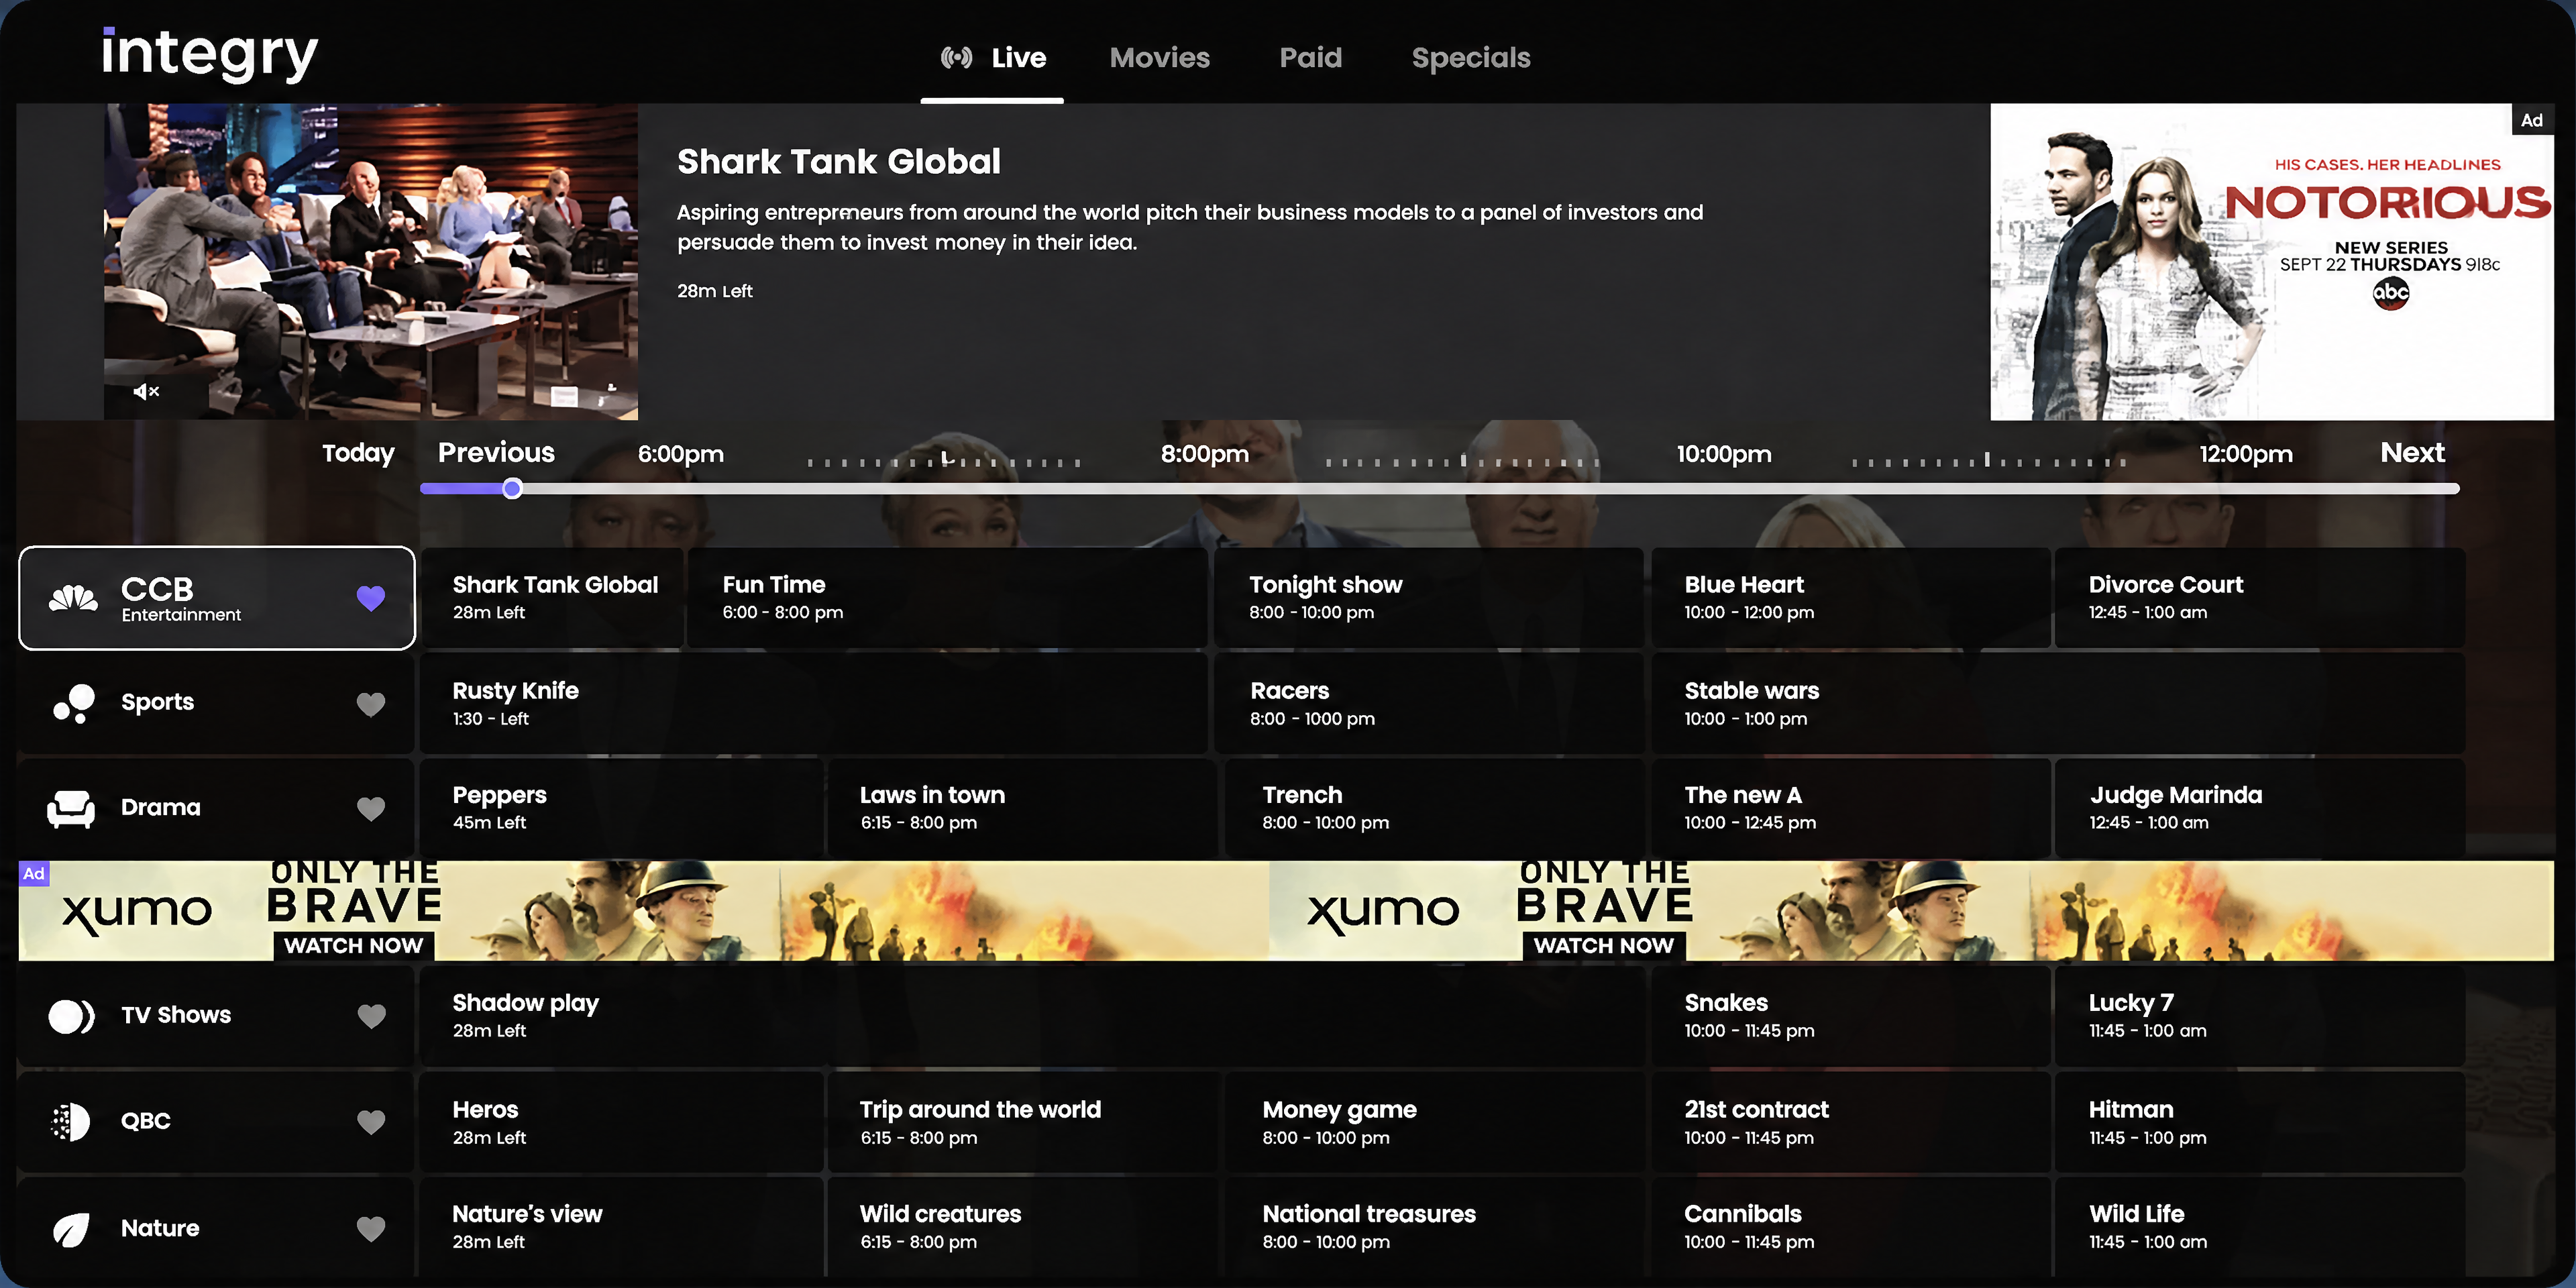Image resolution: width=2576 pixels, height=1288 pixels.
Task: Select Trip around the world program
Action: click(1023, 1122)
